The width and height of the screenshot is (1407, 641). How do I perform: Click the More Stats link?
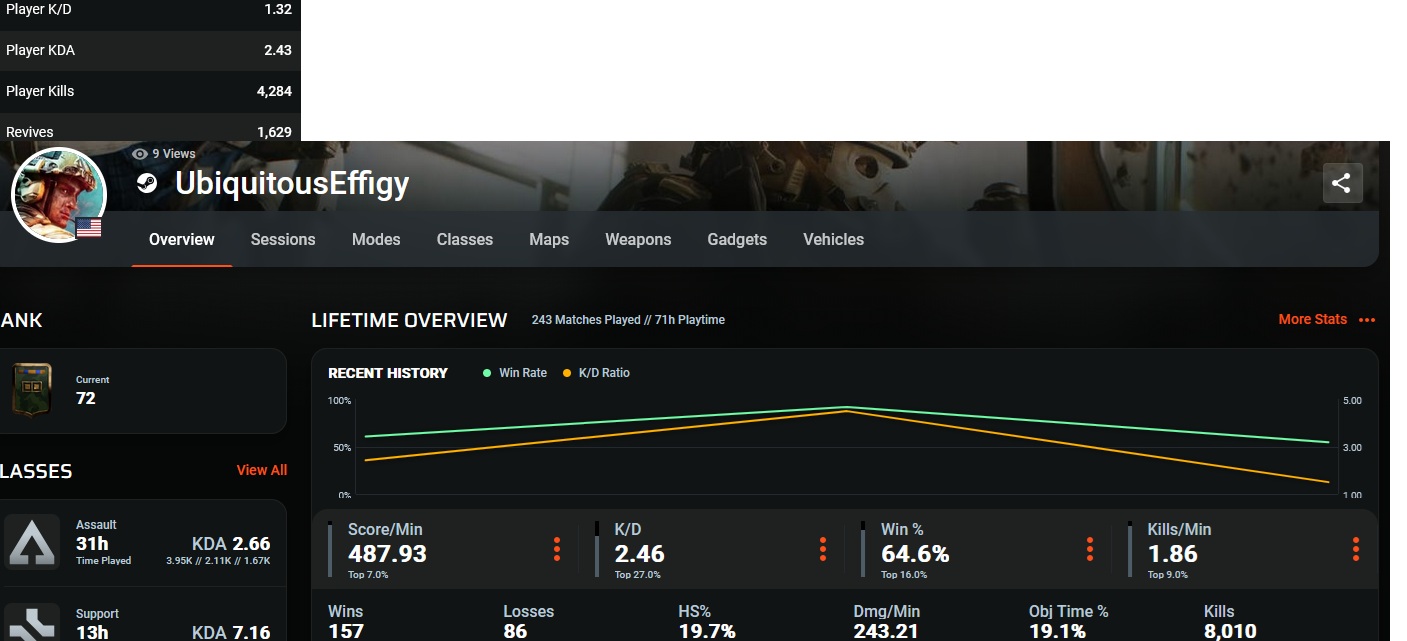tap(1327, 319)
